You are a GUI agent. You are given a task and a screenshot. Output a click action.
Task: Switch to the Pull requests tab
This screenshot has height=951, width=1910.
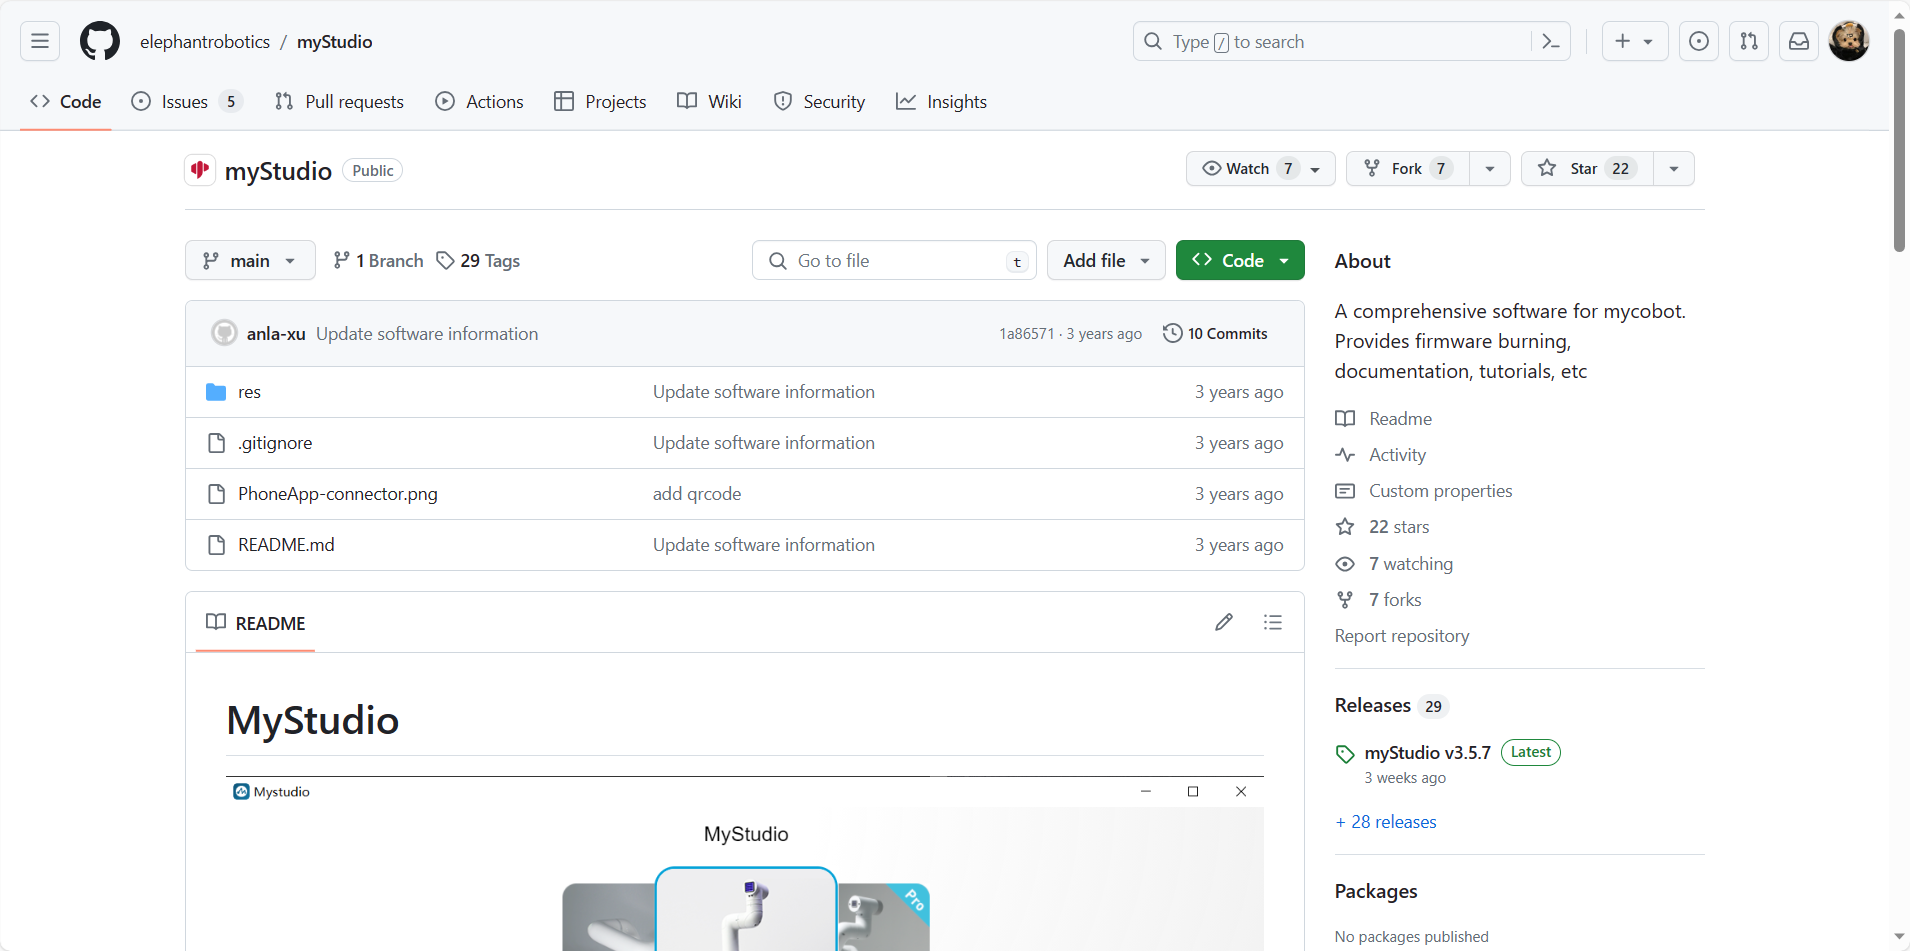(340, 101)
